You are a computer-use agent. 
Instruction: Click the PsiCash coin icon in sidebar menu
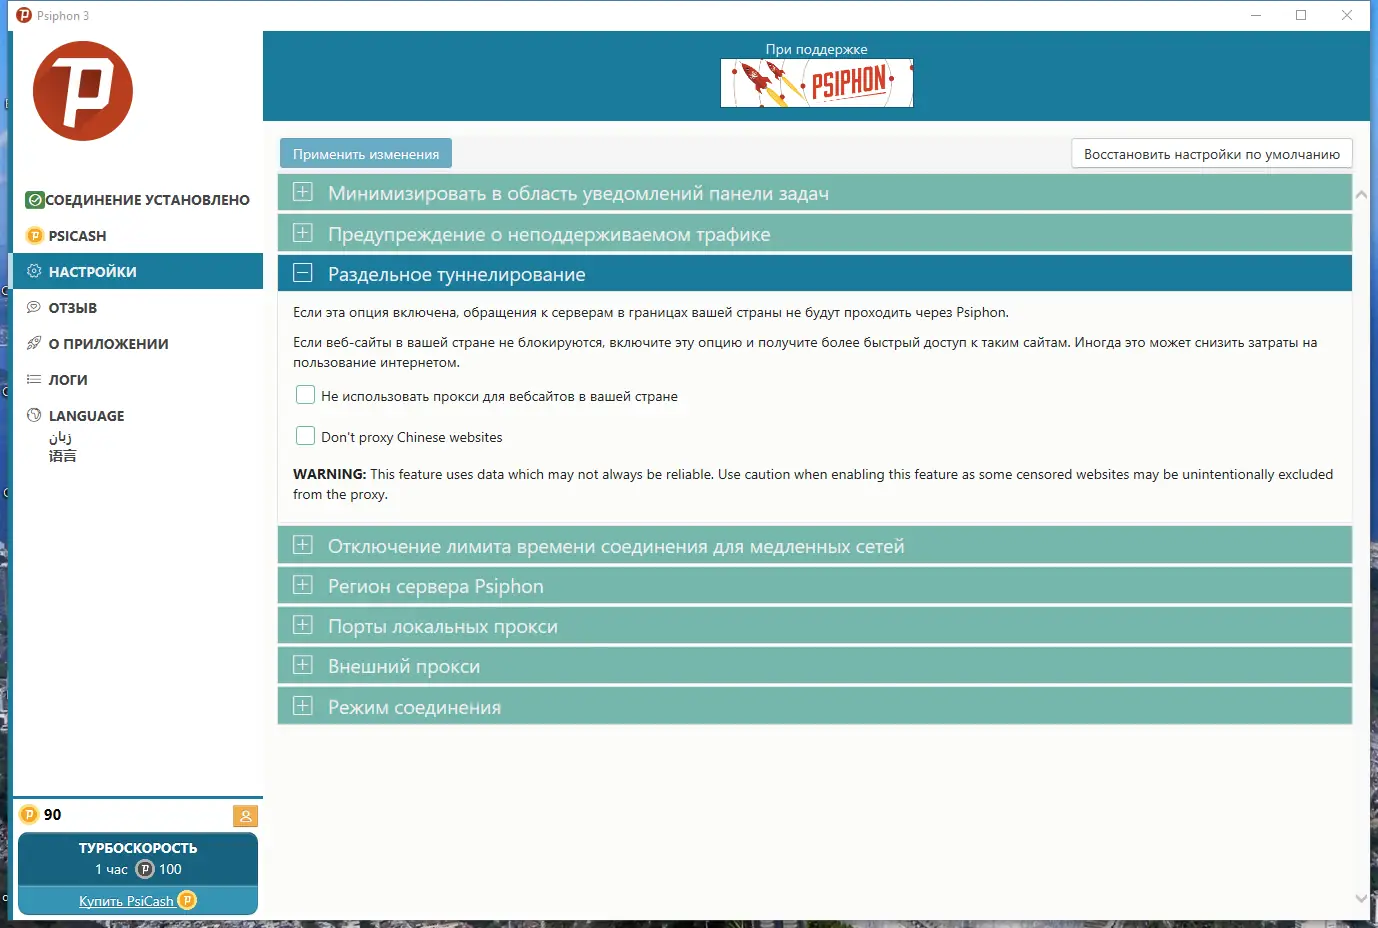(x=35, y=236)
